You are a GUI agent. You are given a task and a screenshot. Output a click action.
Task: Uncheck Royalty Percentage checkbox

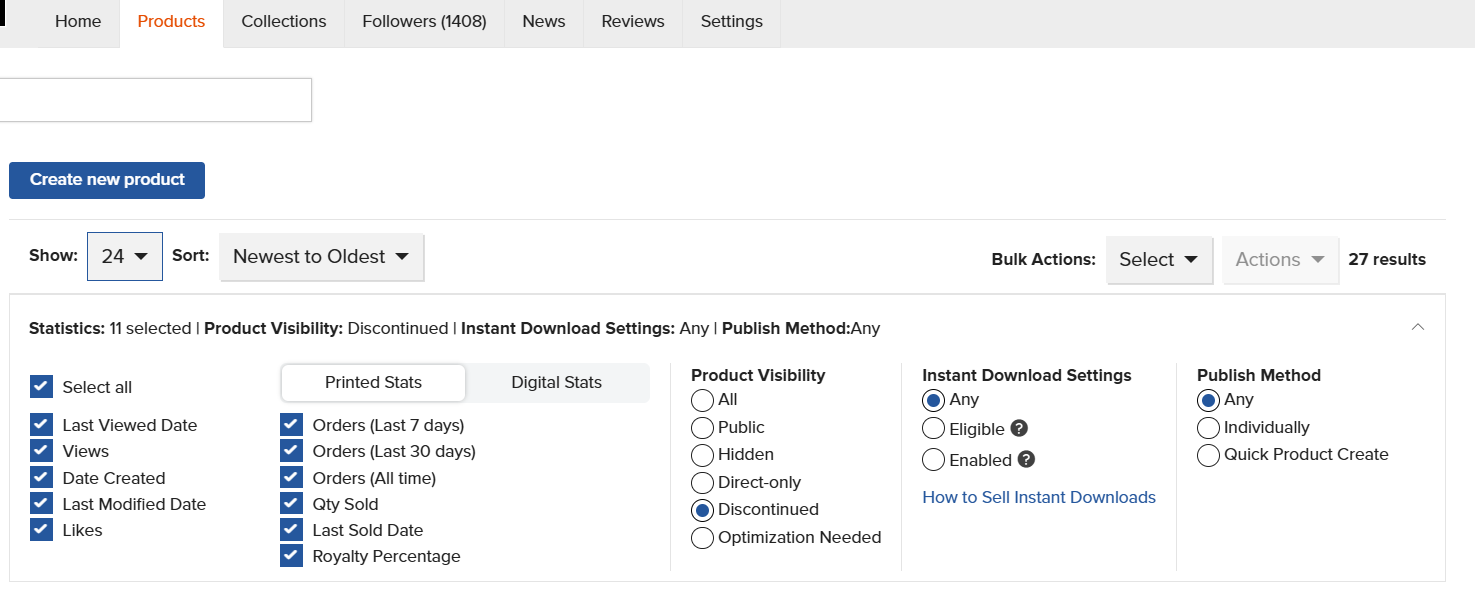tap(291, 556)
